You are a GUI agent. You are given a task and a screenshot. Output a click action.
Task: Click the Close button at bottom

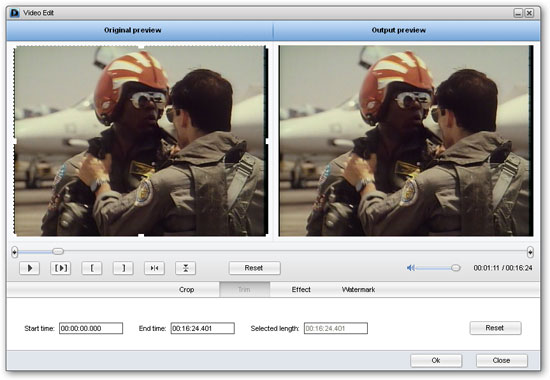502,360
